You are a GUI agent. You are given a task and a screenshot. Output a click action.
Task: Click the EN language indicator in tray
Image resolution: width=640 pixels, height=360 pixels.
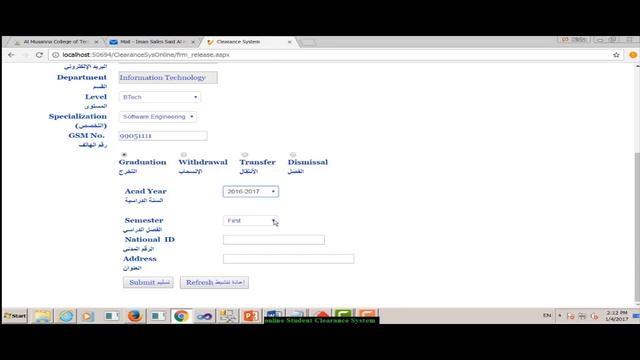click(547, 316)
